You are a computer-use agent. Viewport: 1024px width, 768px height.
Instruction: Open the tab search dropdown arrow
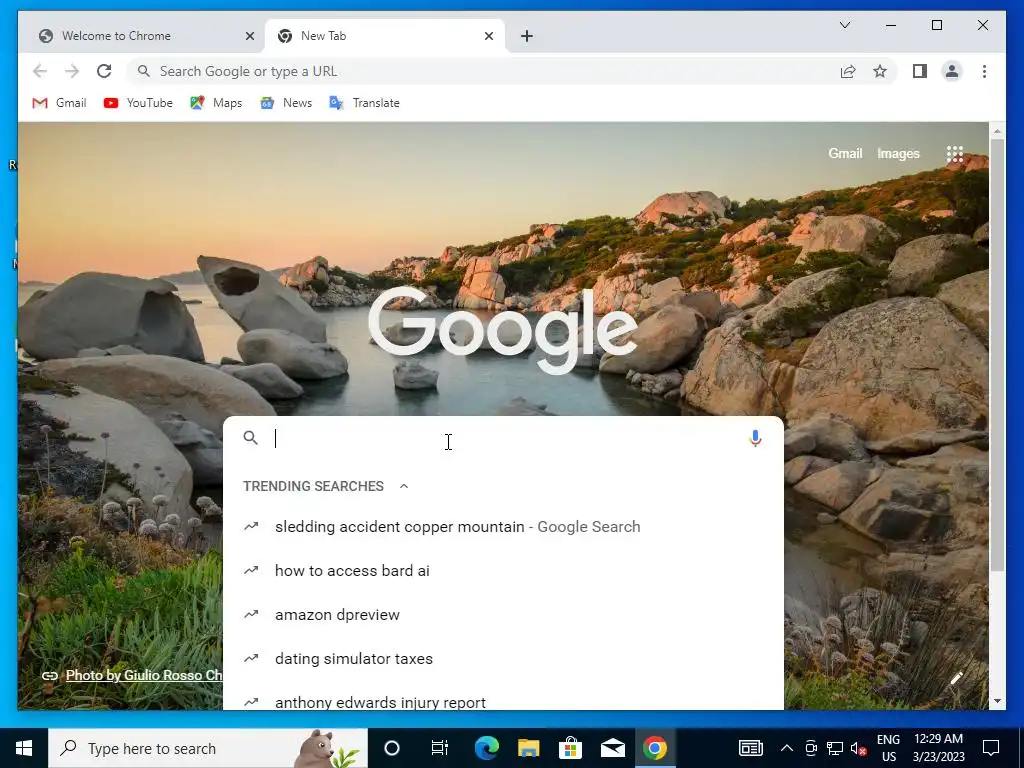point(844,25)
